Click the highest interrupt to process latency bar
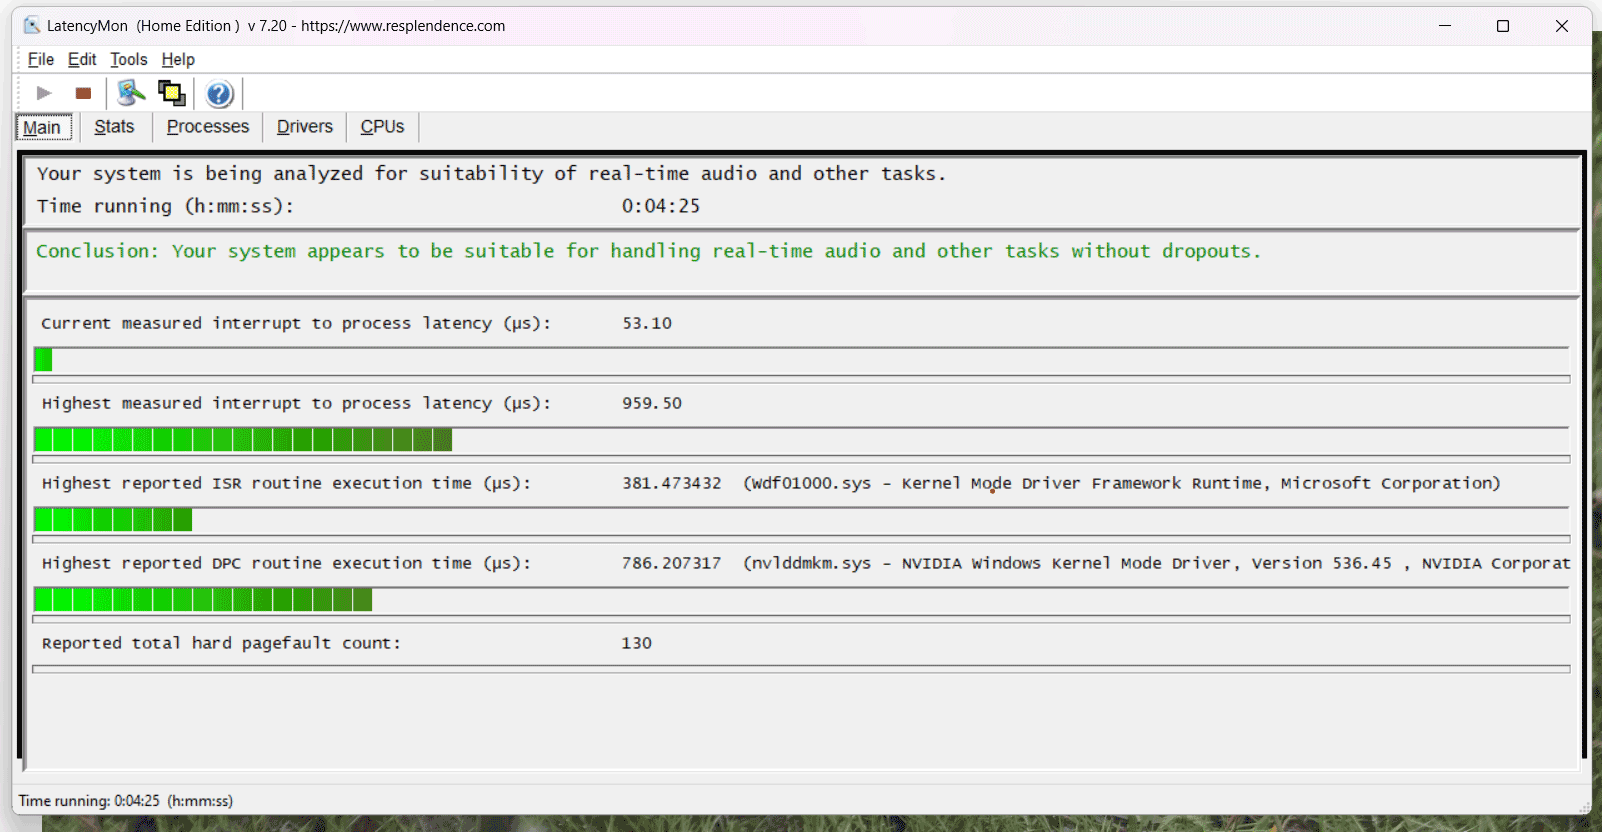This screenshot has height=832, width=1602. pyautogui.click(x=801, y=440)
